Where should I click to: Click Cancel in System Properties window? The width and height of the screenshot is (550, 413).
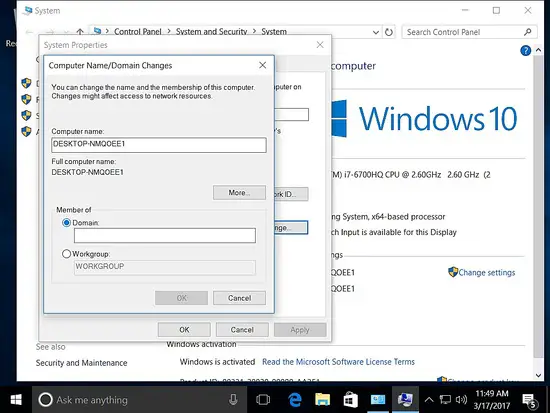click(x=242, y=330)
